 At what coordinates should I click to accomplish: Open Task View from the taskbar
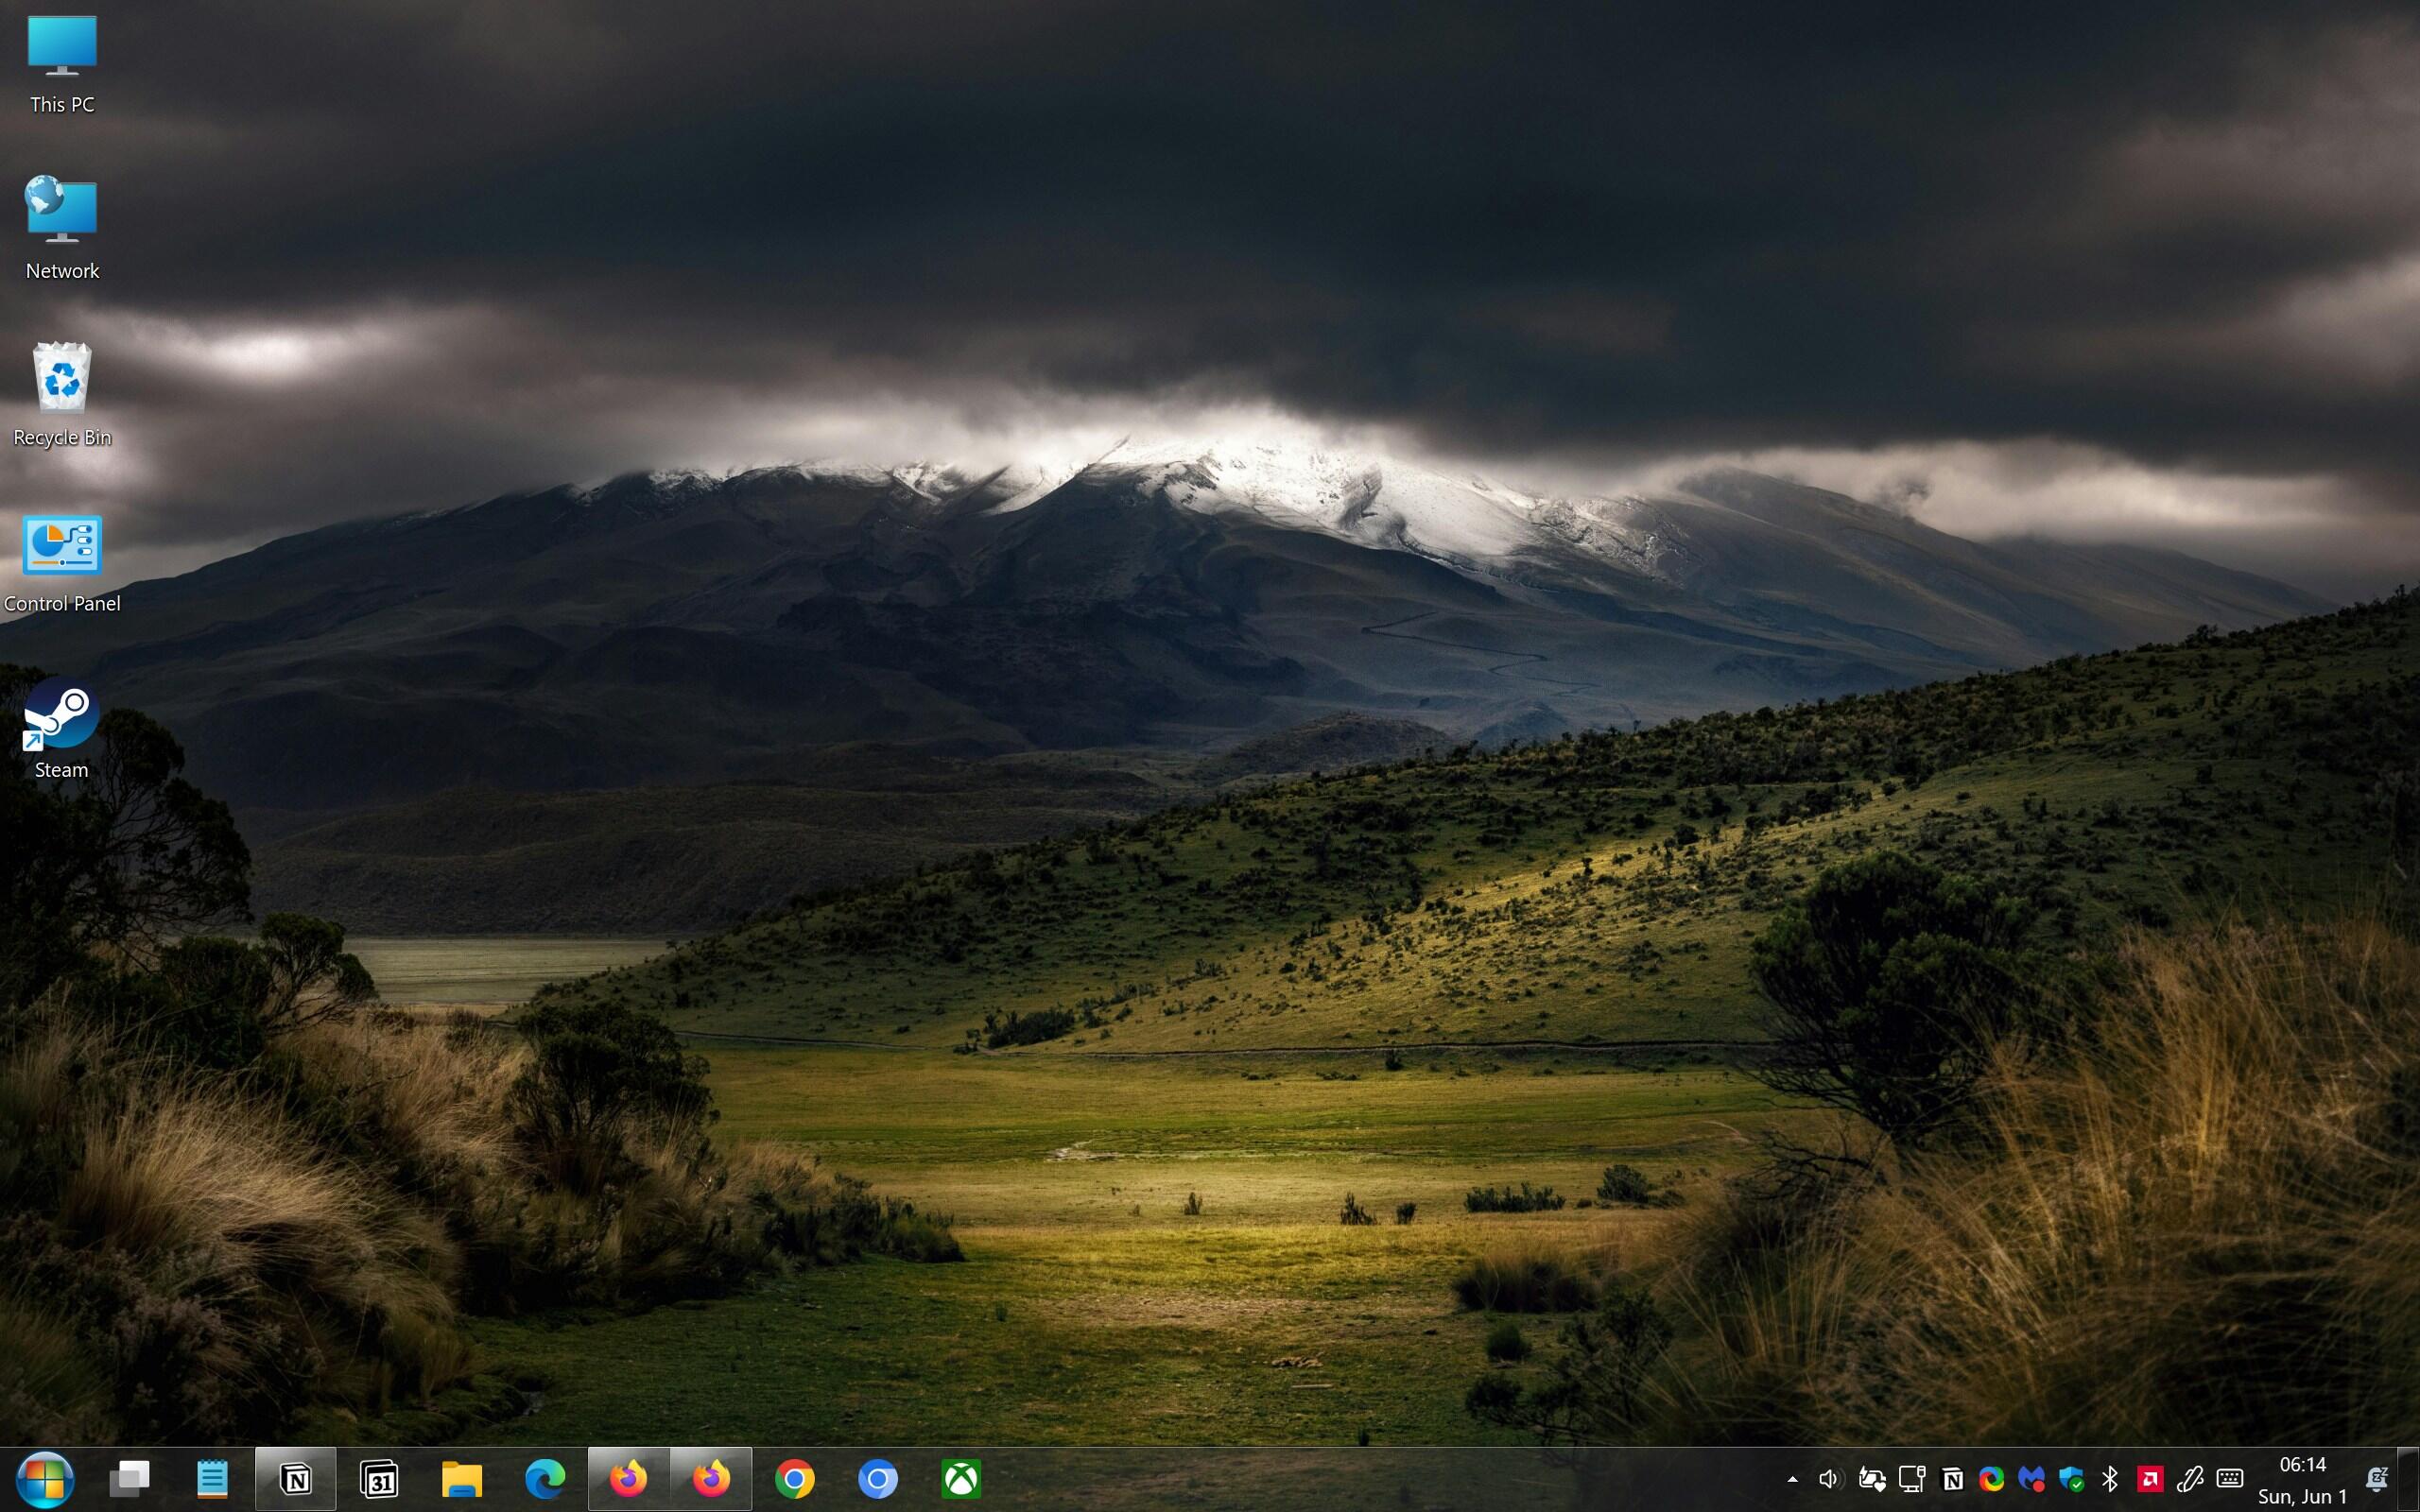(130, 1477)
